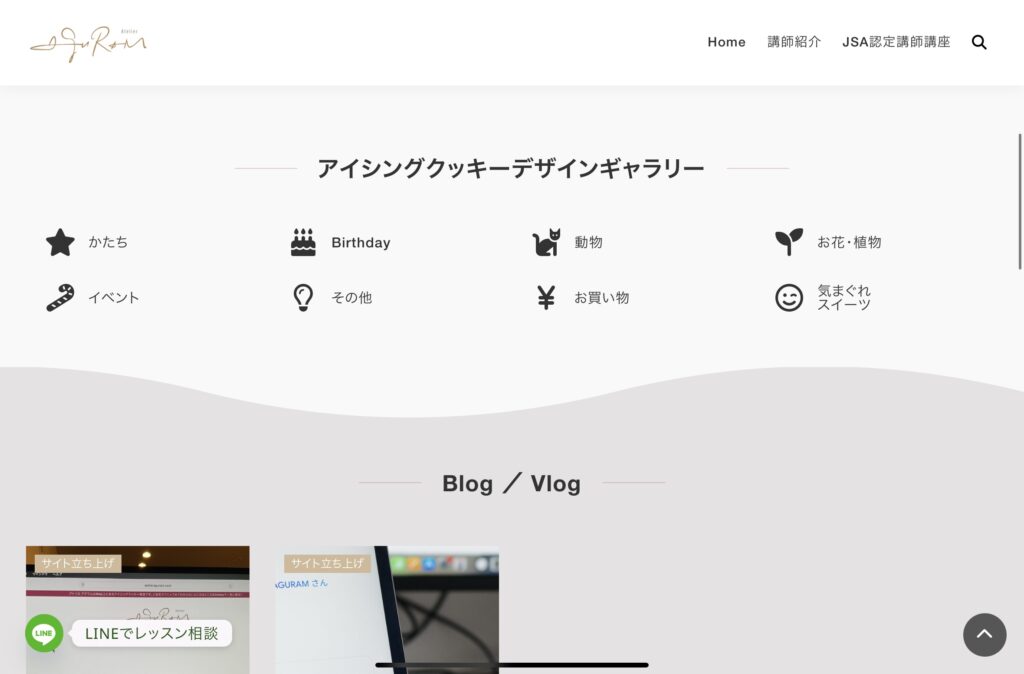
Task: Open the Birthday gallery link
Action: [360, 242]
